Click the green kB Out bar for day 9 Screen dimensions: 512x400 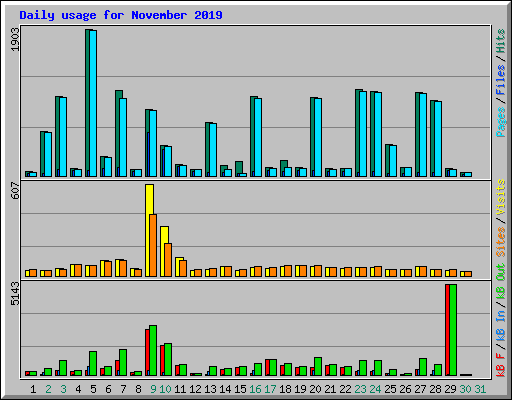pos(153,351)
